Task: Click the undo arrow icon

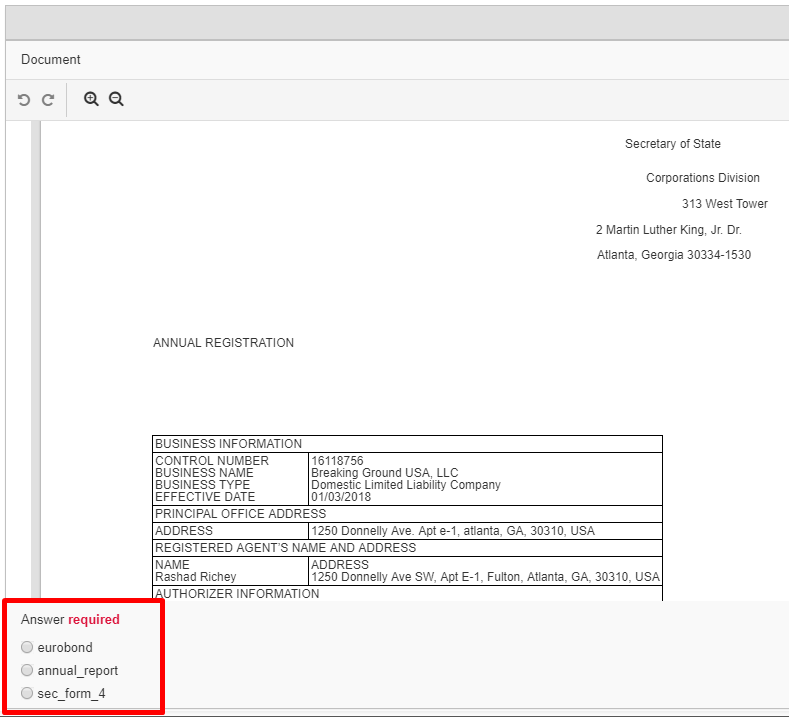Action: click(x=24, y=100)
